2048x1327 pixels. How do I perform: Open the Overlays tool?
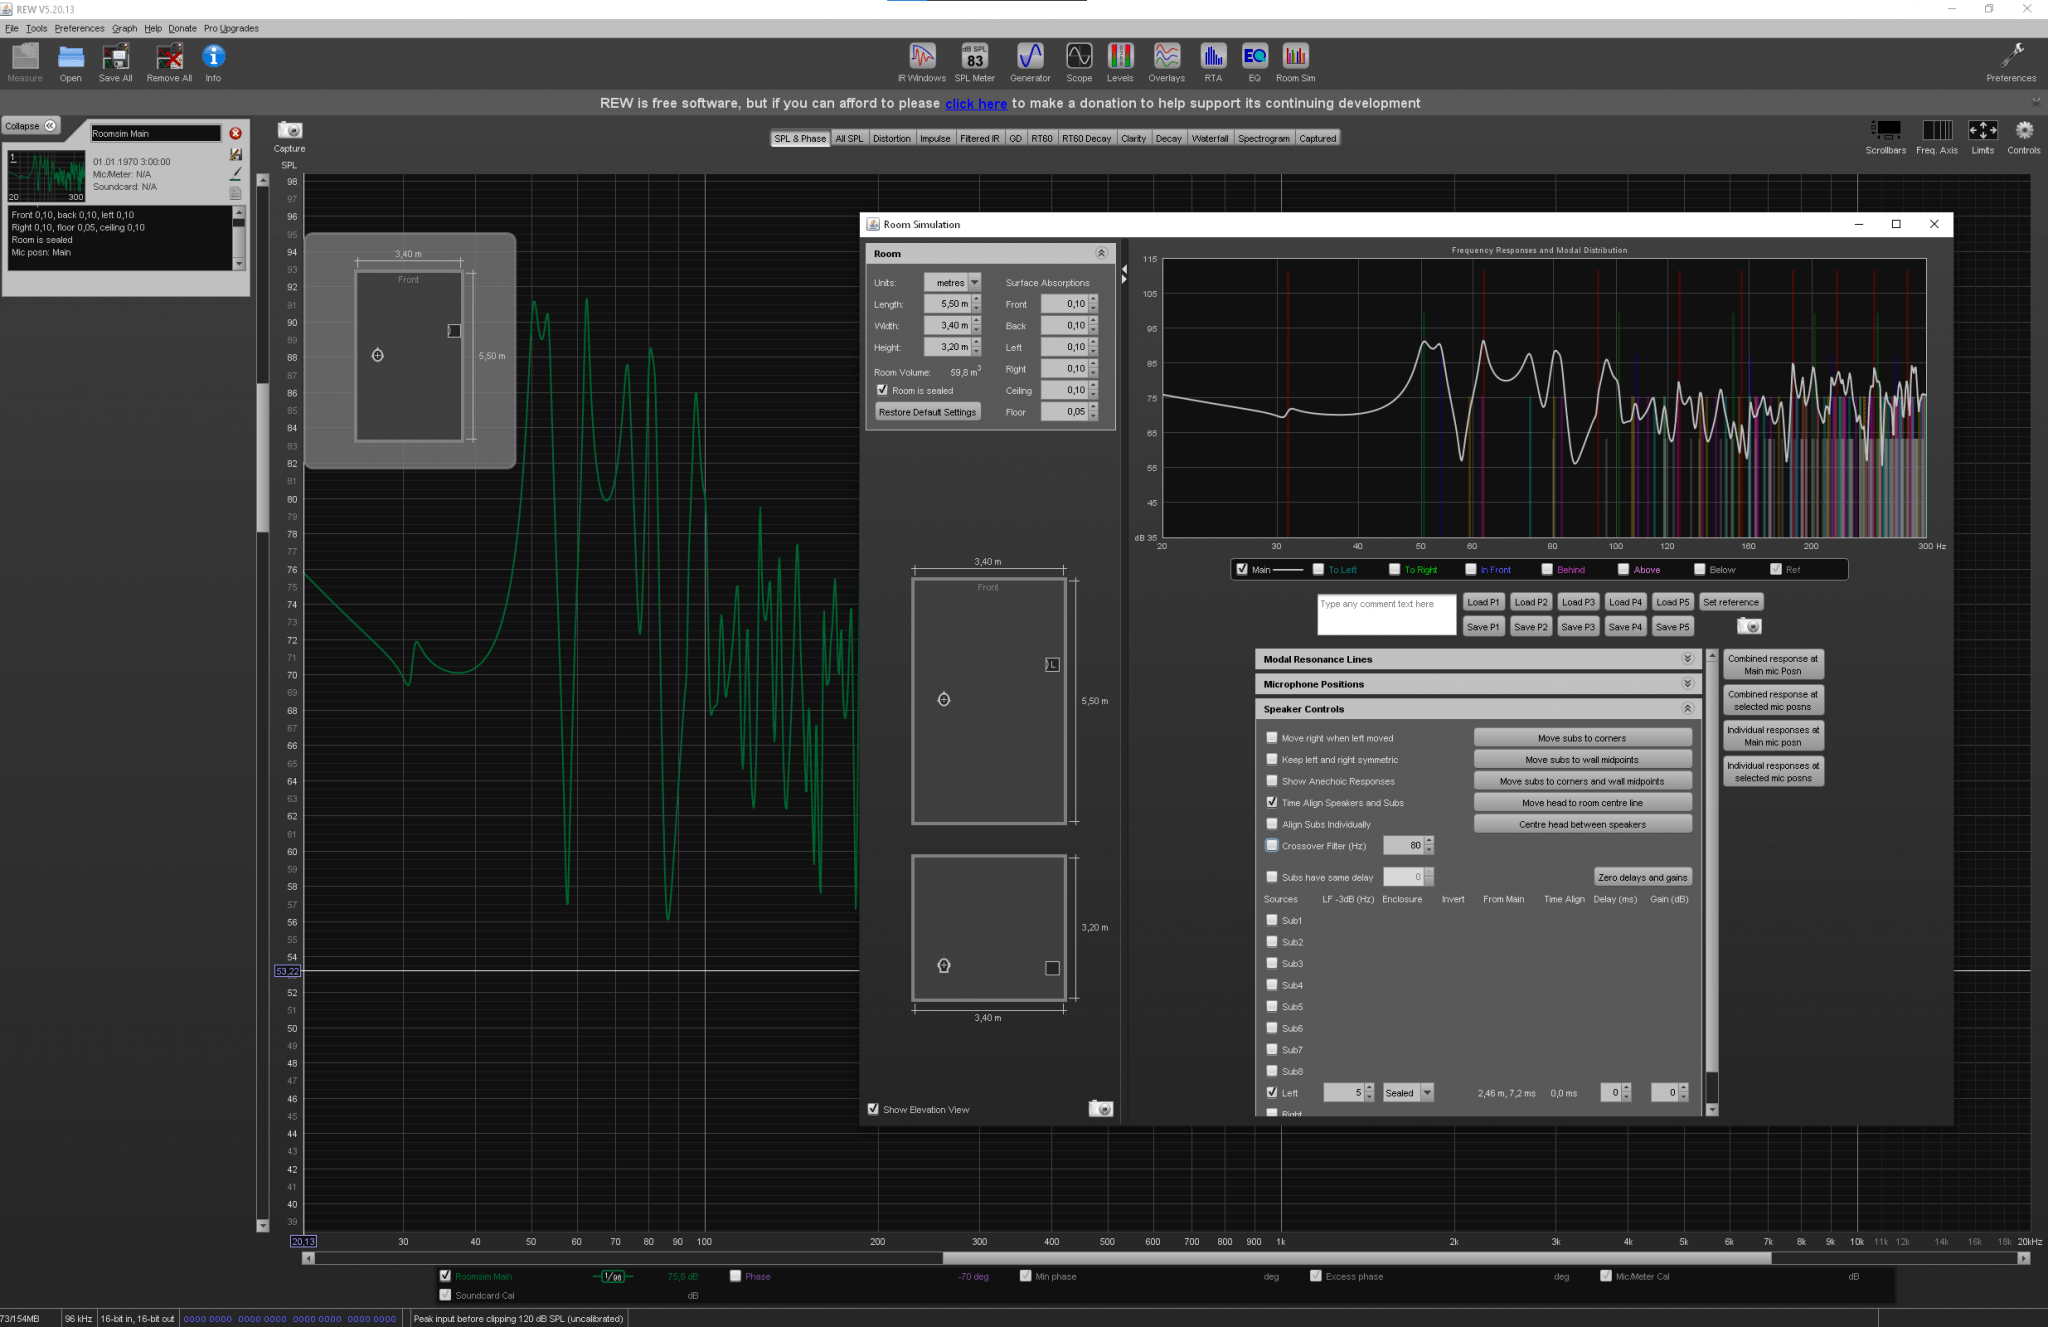1166,63
